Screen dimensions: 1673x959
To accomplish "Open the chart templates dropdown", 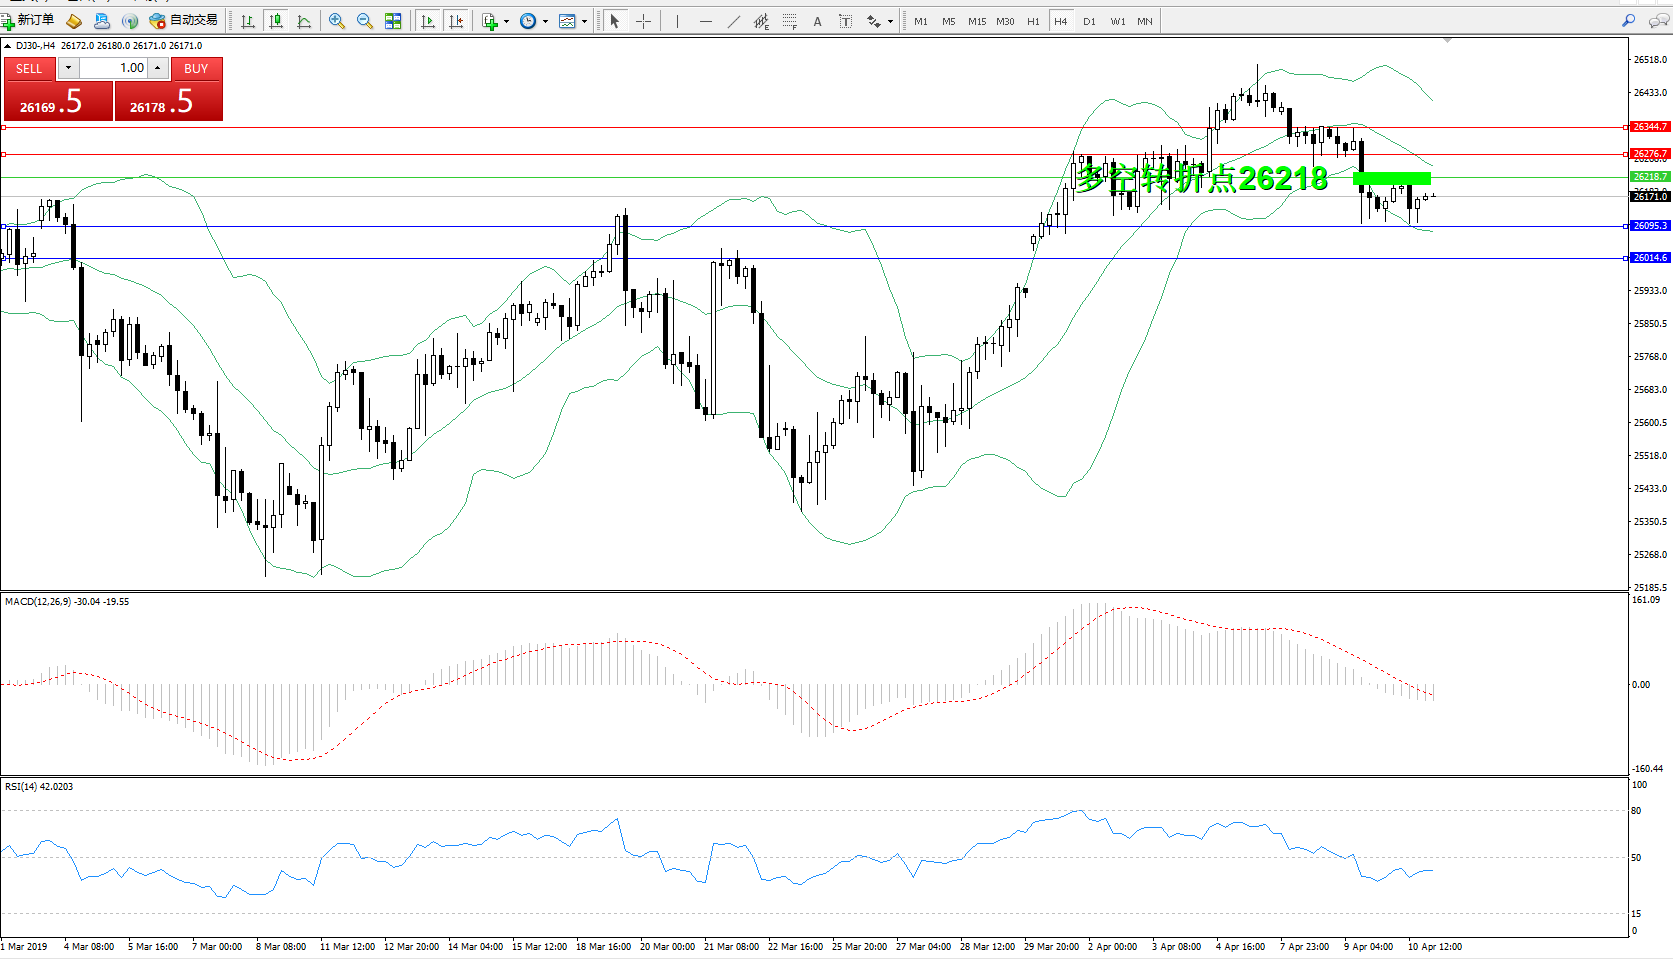I will coord(584,21).
